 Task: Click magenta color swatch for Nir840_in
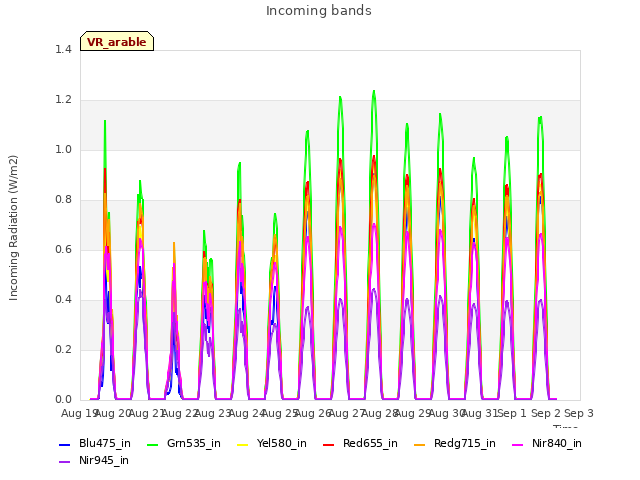pyautogui.click(x=518, y=444)
